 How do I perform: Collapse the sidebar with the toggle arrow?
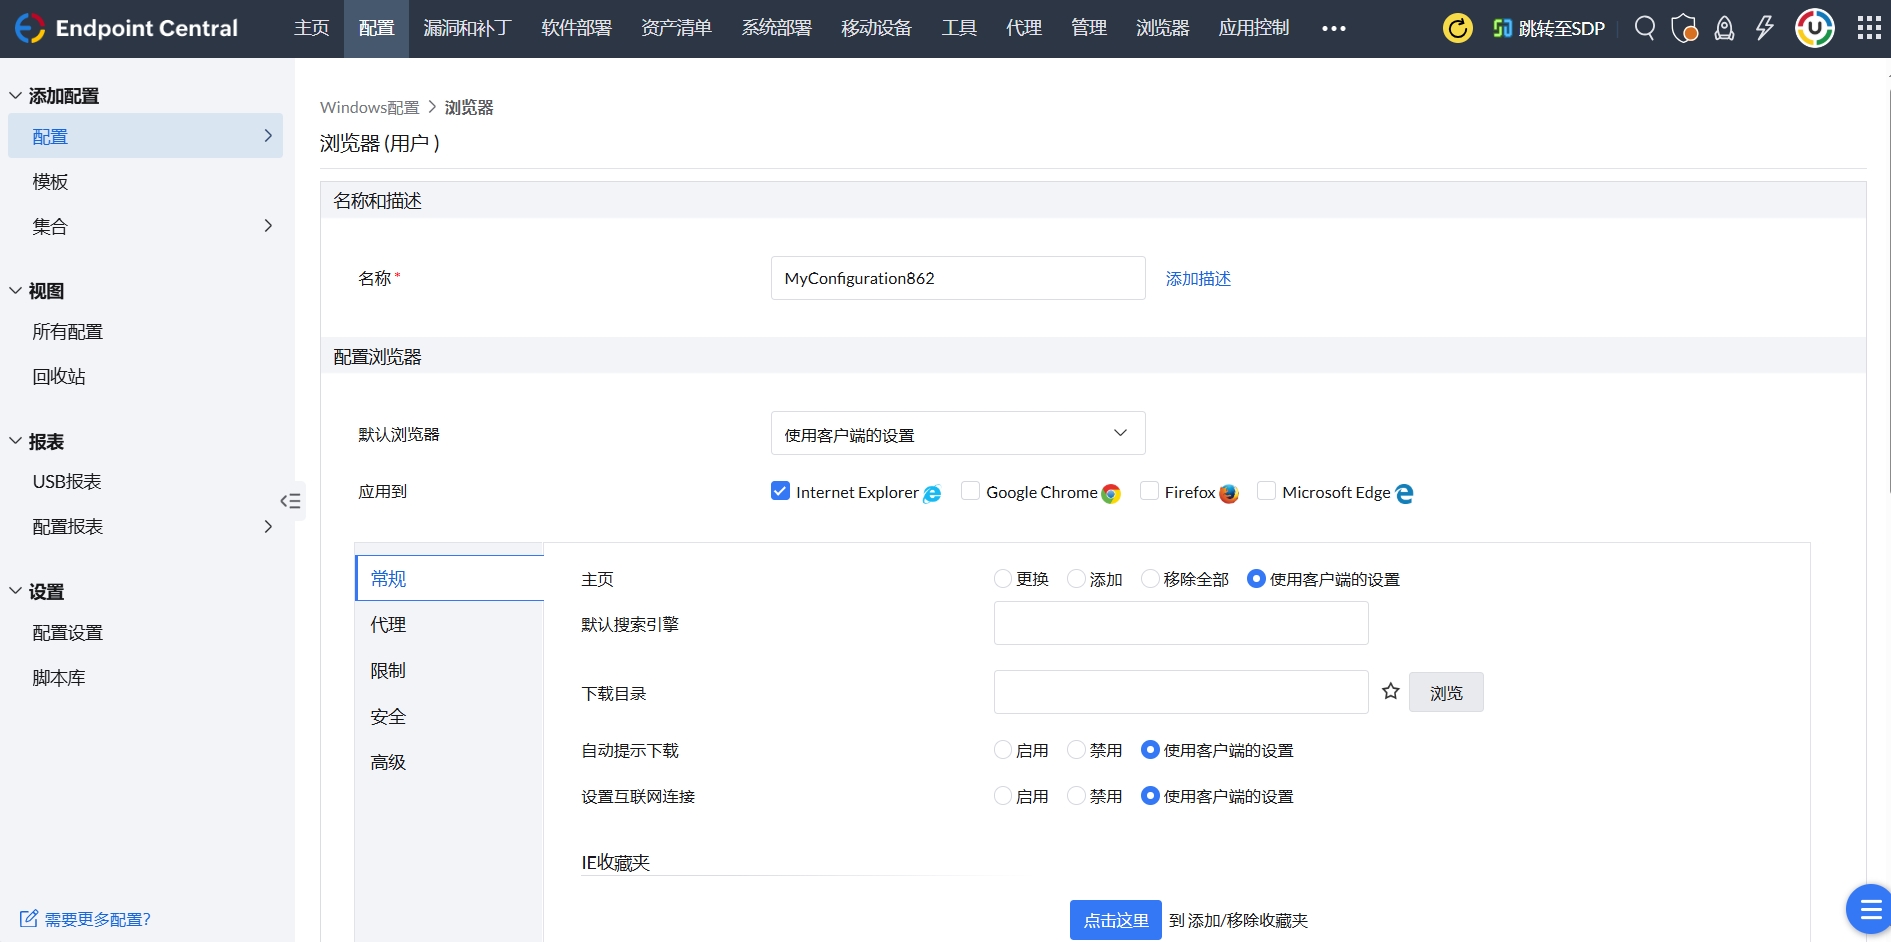tap(290, 501)
